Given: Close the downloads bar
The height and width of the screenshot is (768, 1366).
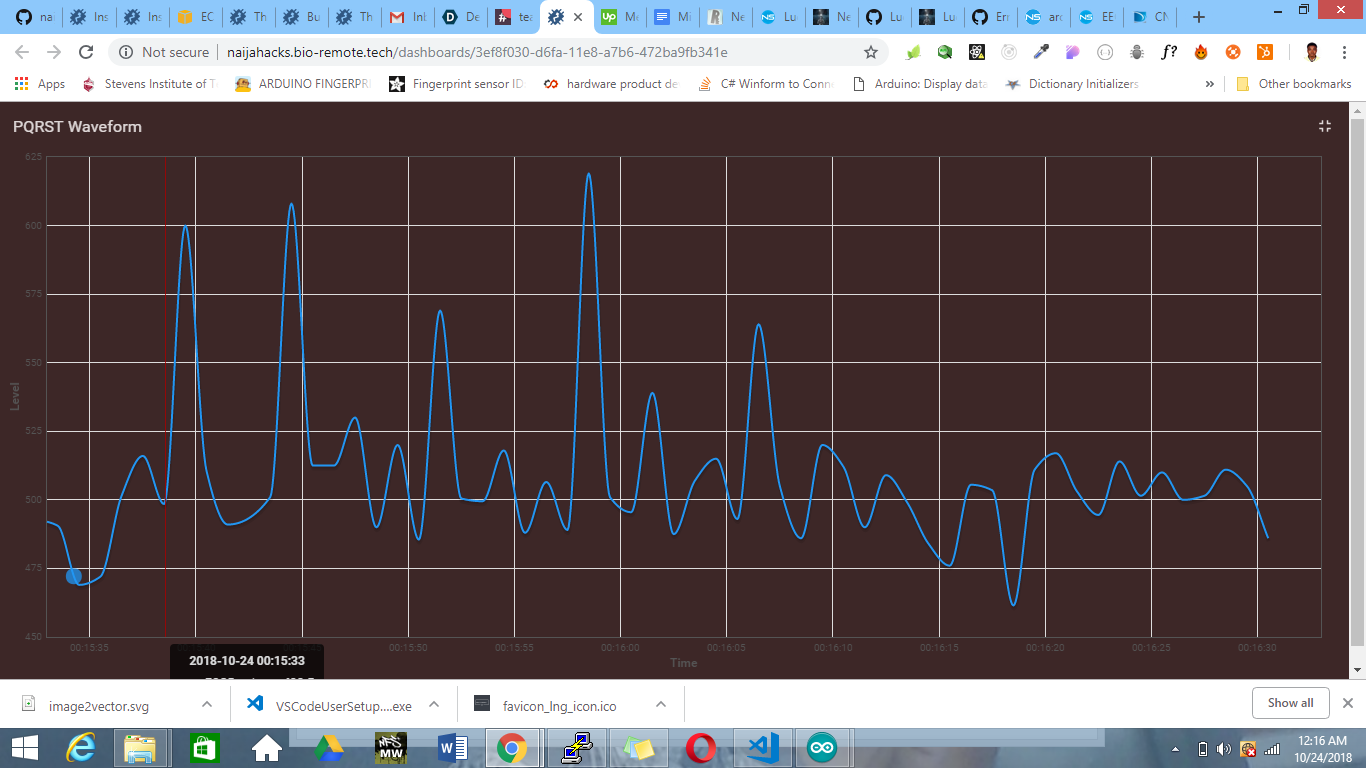Looking at the screenshot, I should pos(1347,703).
